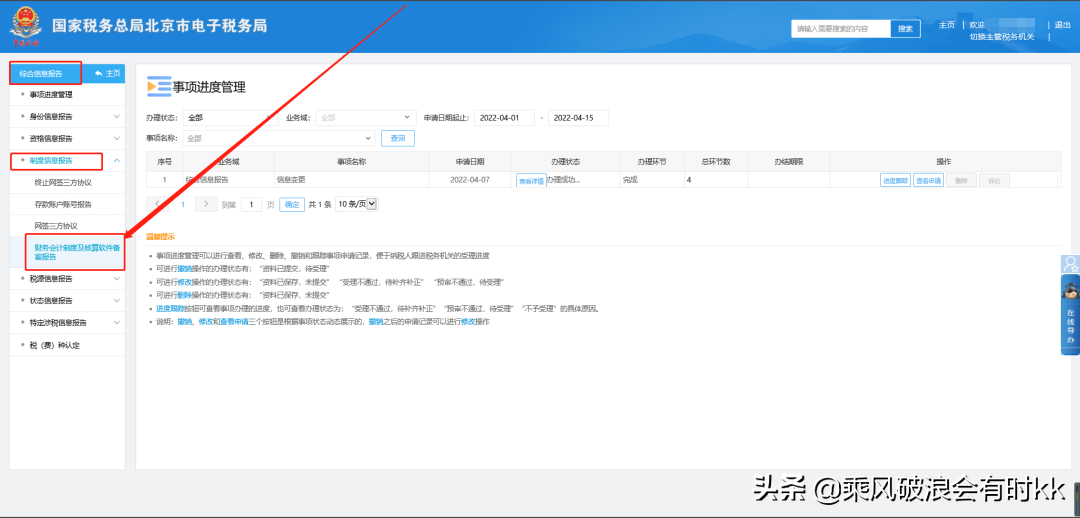Click the 查询 query button
The image size is (1080, 518).
click(398, 138)
